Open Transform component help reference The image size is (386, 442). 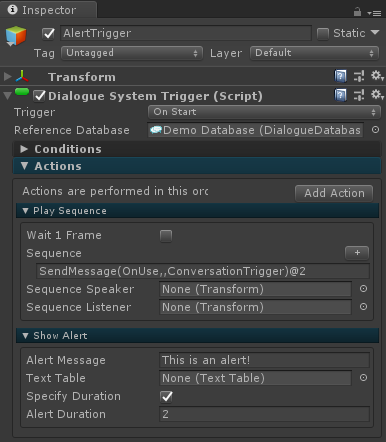tap(340, 76)
